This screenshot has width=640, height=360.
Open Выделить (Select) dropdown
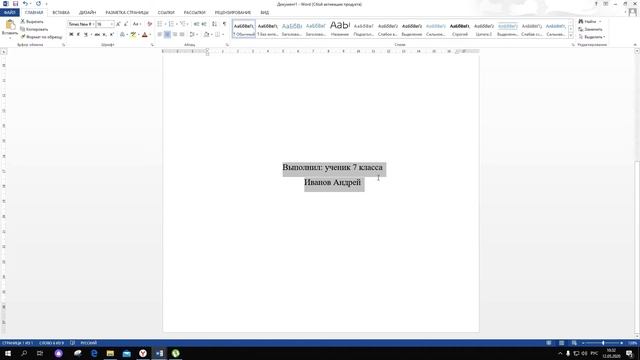click(592, 37)
